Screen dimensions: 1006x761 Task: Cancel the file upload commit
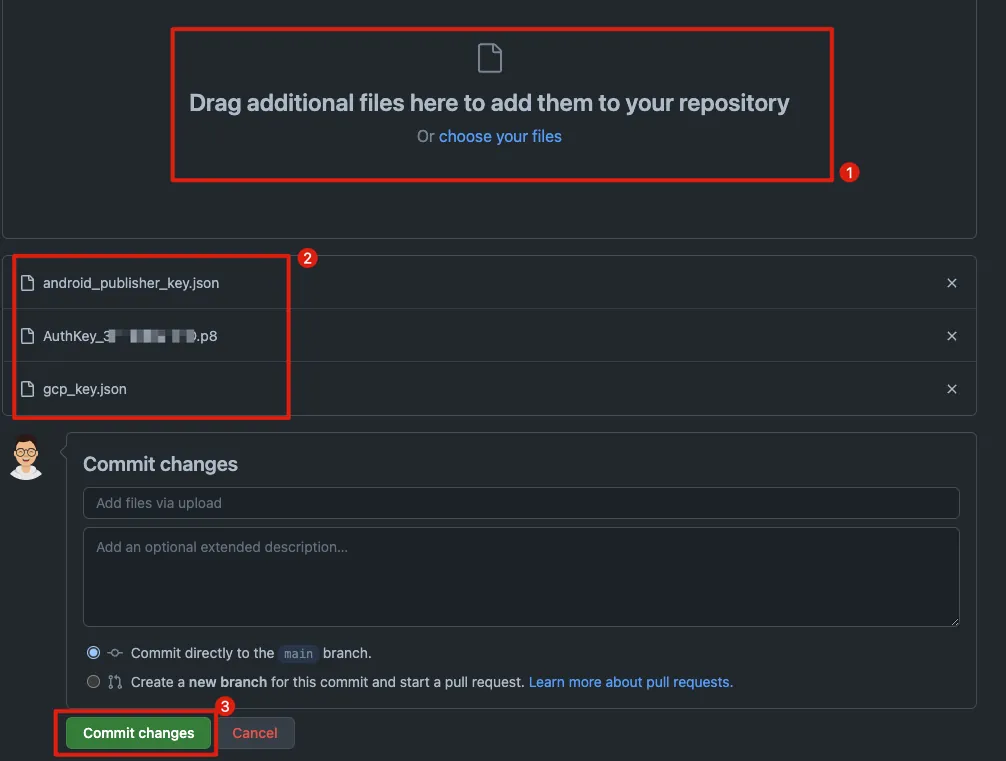pyautogui.click(x=255, y=733)
